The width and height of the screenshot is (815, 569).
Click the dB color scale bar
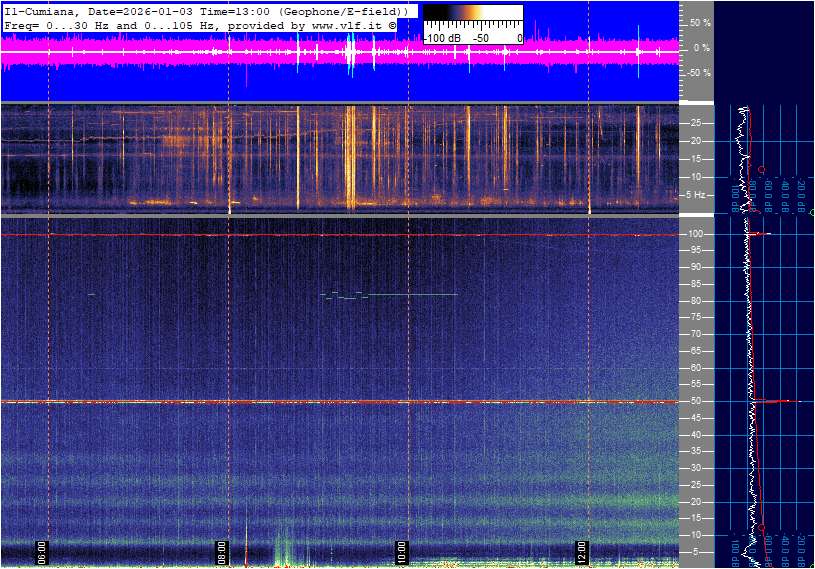pos(472,15)
